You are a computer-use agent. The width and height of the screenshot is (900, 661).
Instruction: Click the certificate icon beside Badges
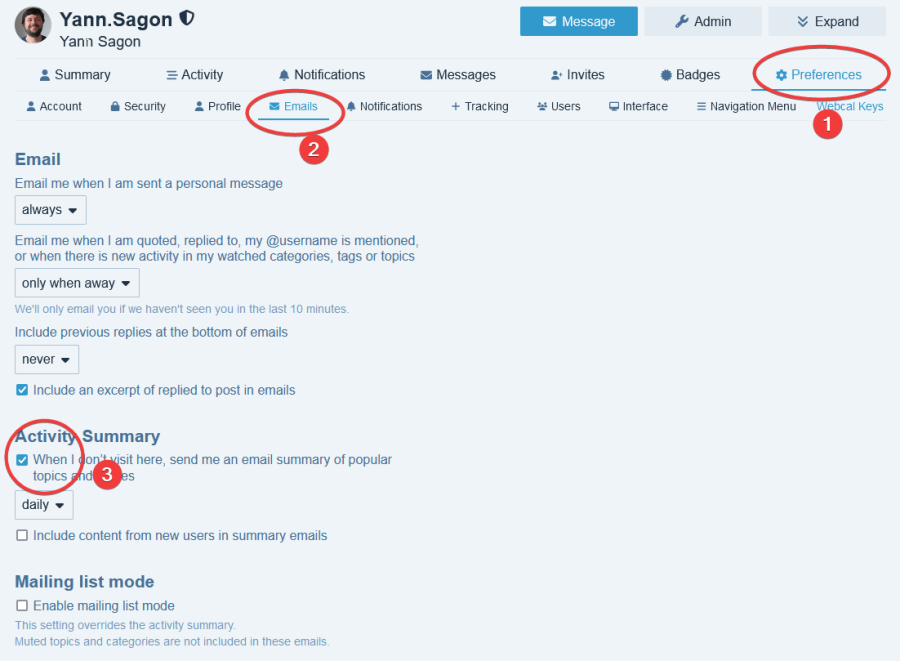point(666,75)
